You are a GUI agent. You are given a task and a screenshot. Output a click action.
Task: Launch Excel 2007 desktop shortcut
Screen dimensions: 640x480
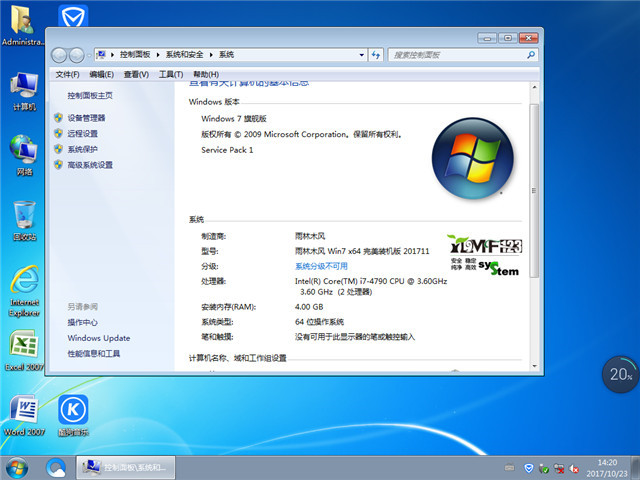(x=24, y=351)
